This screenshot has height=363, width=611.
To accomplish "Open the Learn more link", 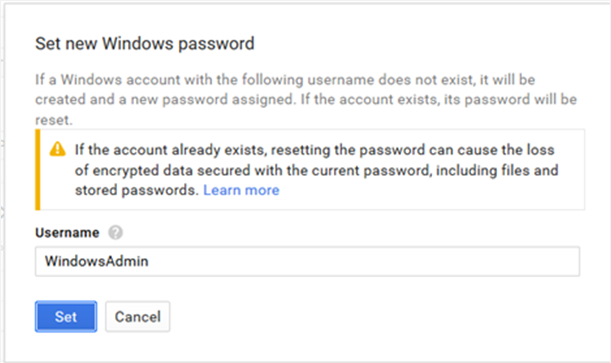I will click(241, 190).
